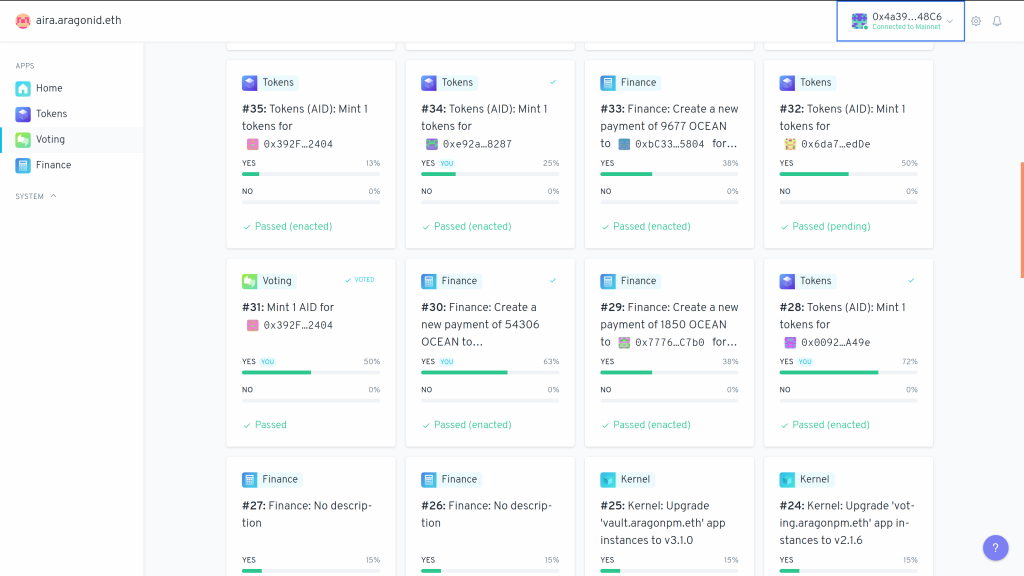The image size is (1024, 576).
Task: Select Voting in the apps menu
Action: 50,139
